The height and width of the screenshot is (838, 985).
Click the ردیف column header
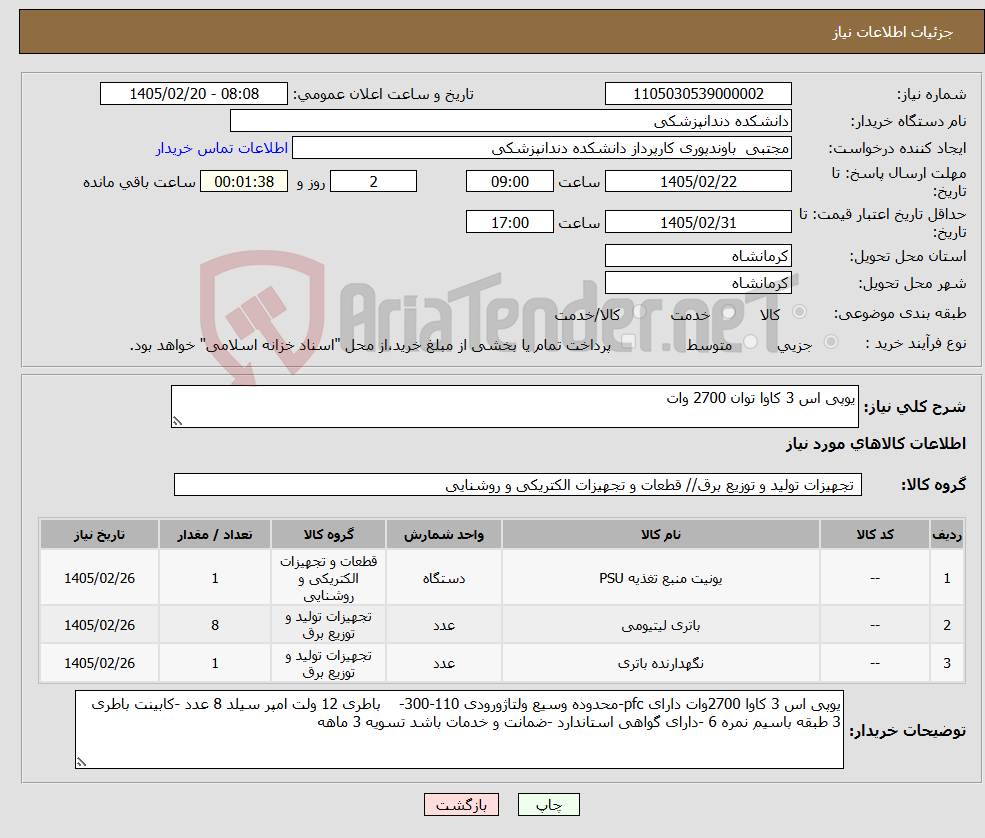[x=947, y=535]
